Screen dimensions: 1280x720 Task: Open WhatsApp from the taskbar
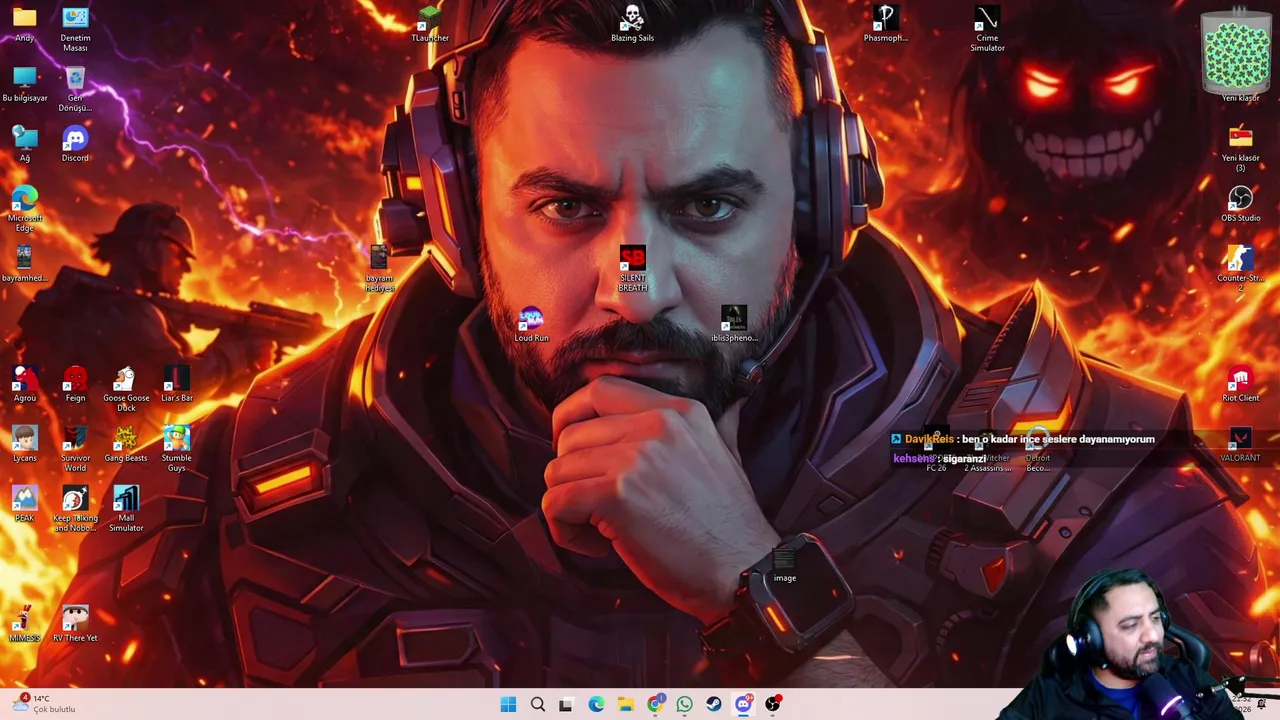tap(684, 704)
